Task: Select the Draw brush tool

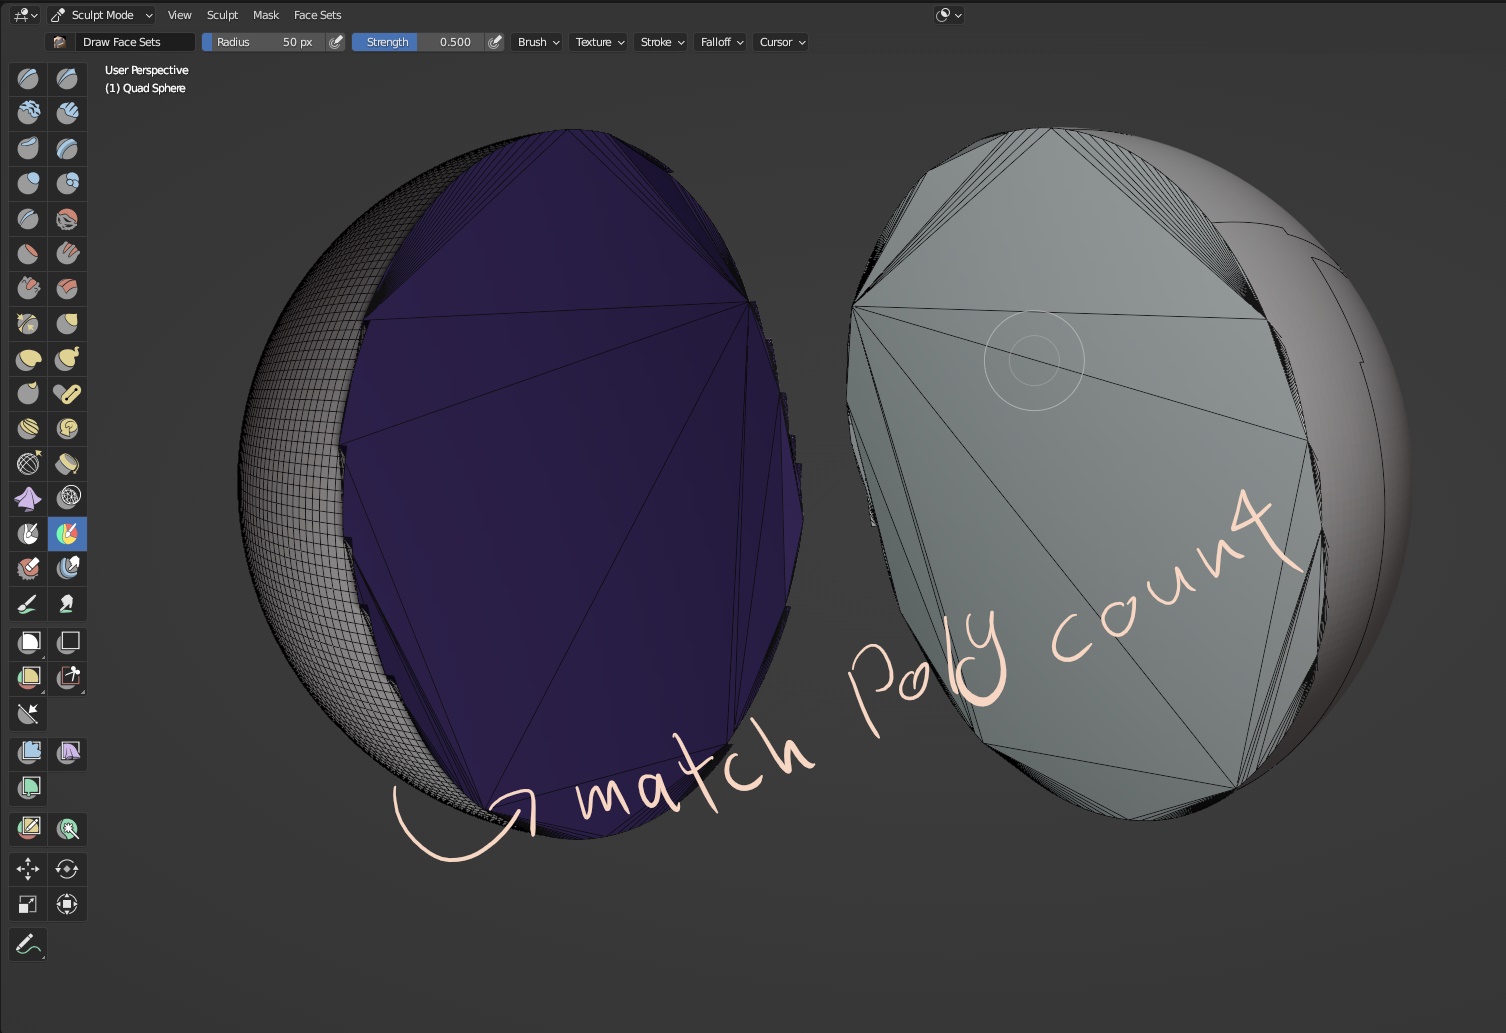Action: 28,78
